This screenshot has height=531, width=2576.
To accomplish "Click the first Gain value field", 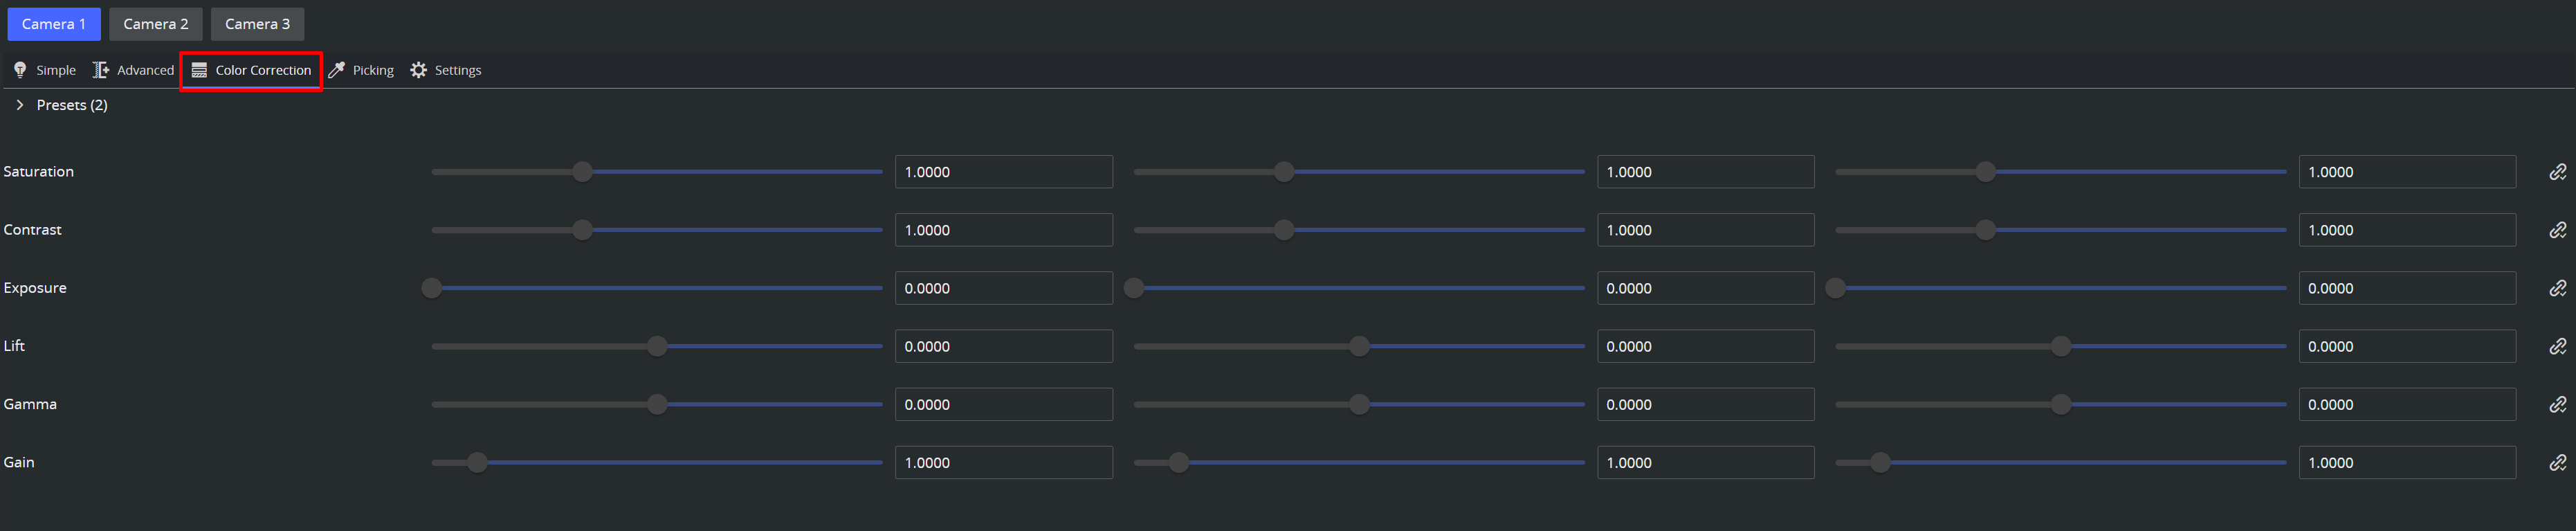I will tap(1003, 462).
